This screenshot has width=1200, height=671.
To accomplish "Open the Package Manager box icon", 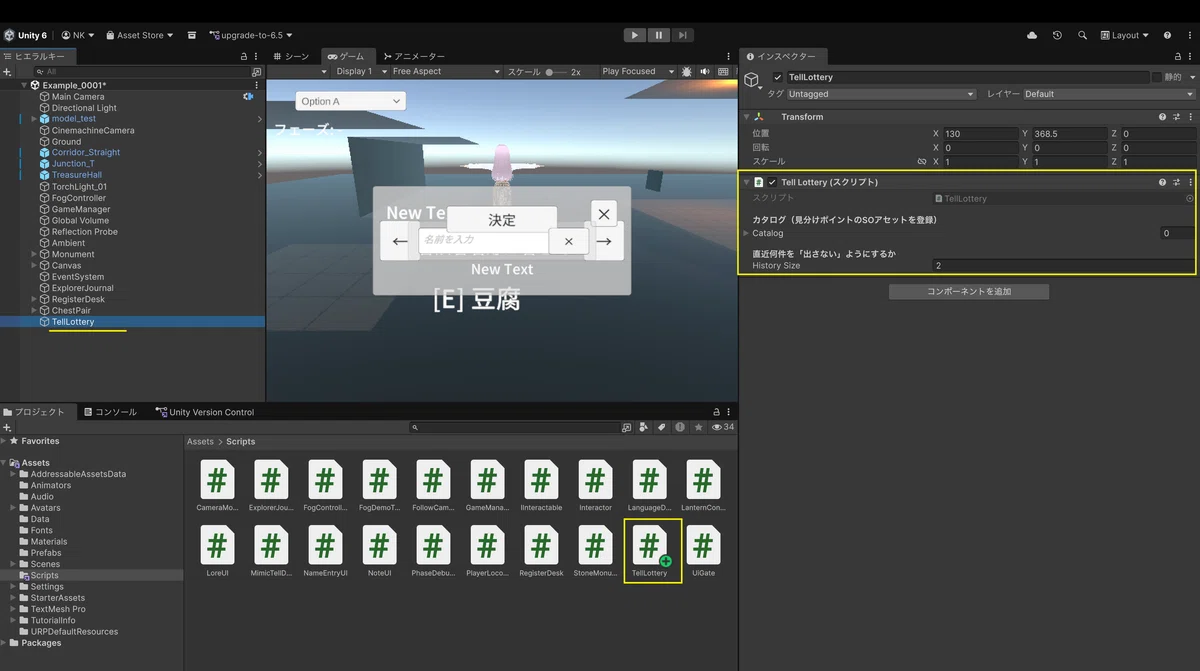I will [192, 35].
